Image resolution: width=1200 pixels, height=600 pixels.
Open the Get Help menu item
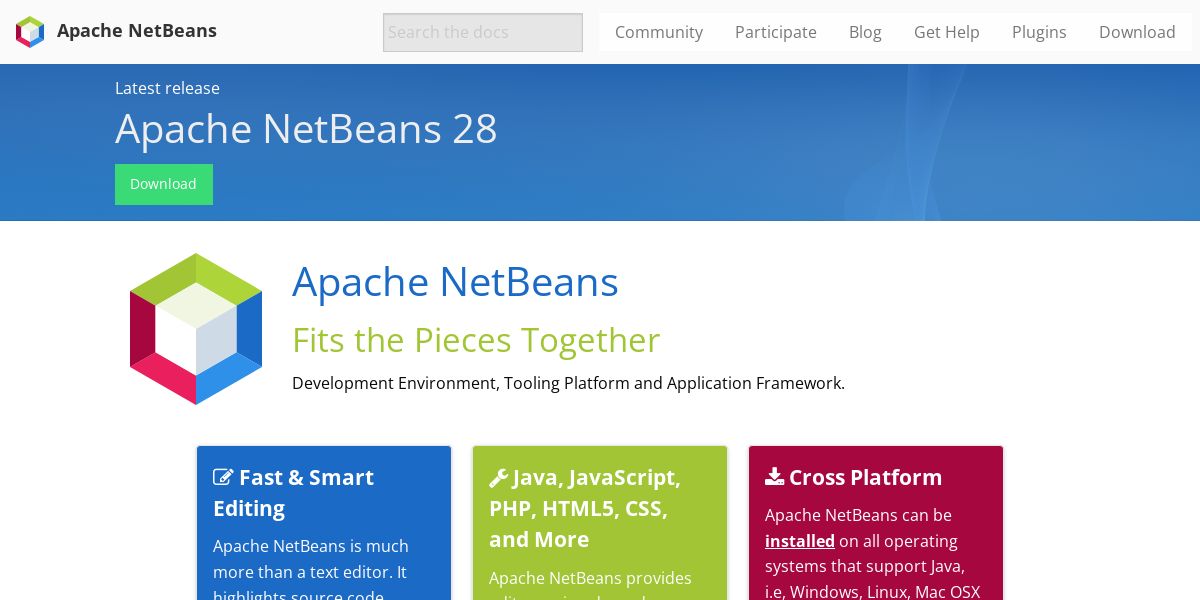[x=947, y=32]
